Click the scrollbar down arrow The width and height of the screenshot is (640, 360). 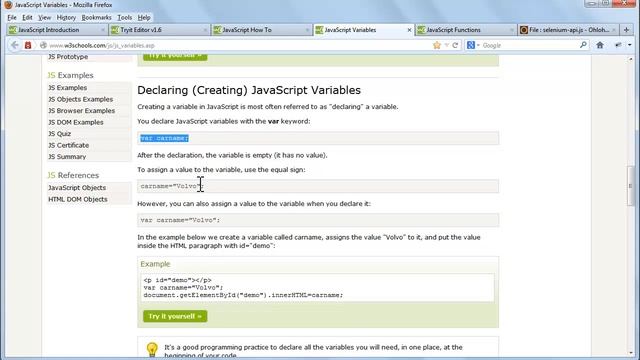point(631,353)
